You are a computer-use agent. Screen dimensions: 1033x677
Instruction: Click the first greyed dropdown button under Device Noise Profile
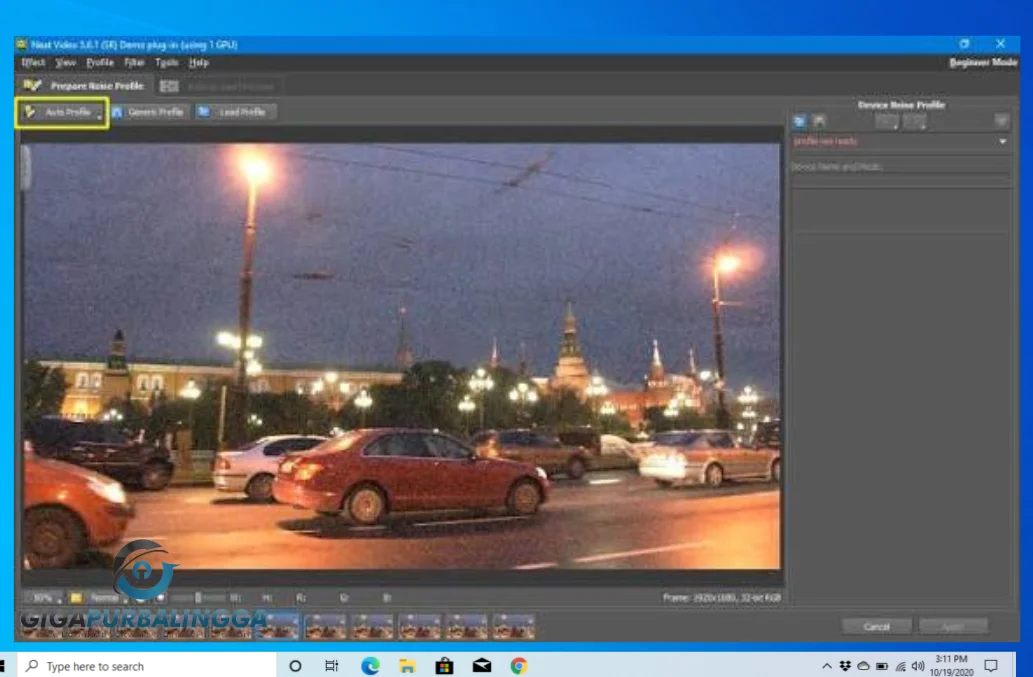(886, 121)
